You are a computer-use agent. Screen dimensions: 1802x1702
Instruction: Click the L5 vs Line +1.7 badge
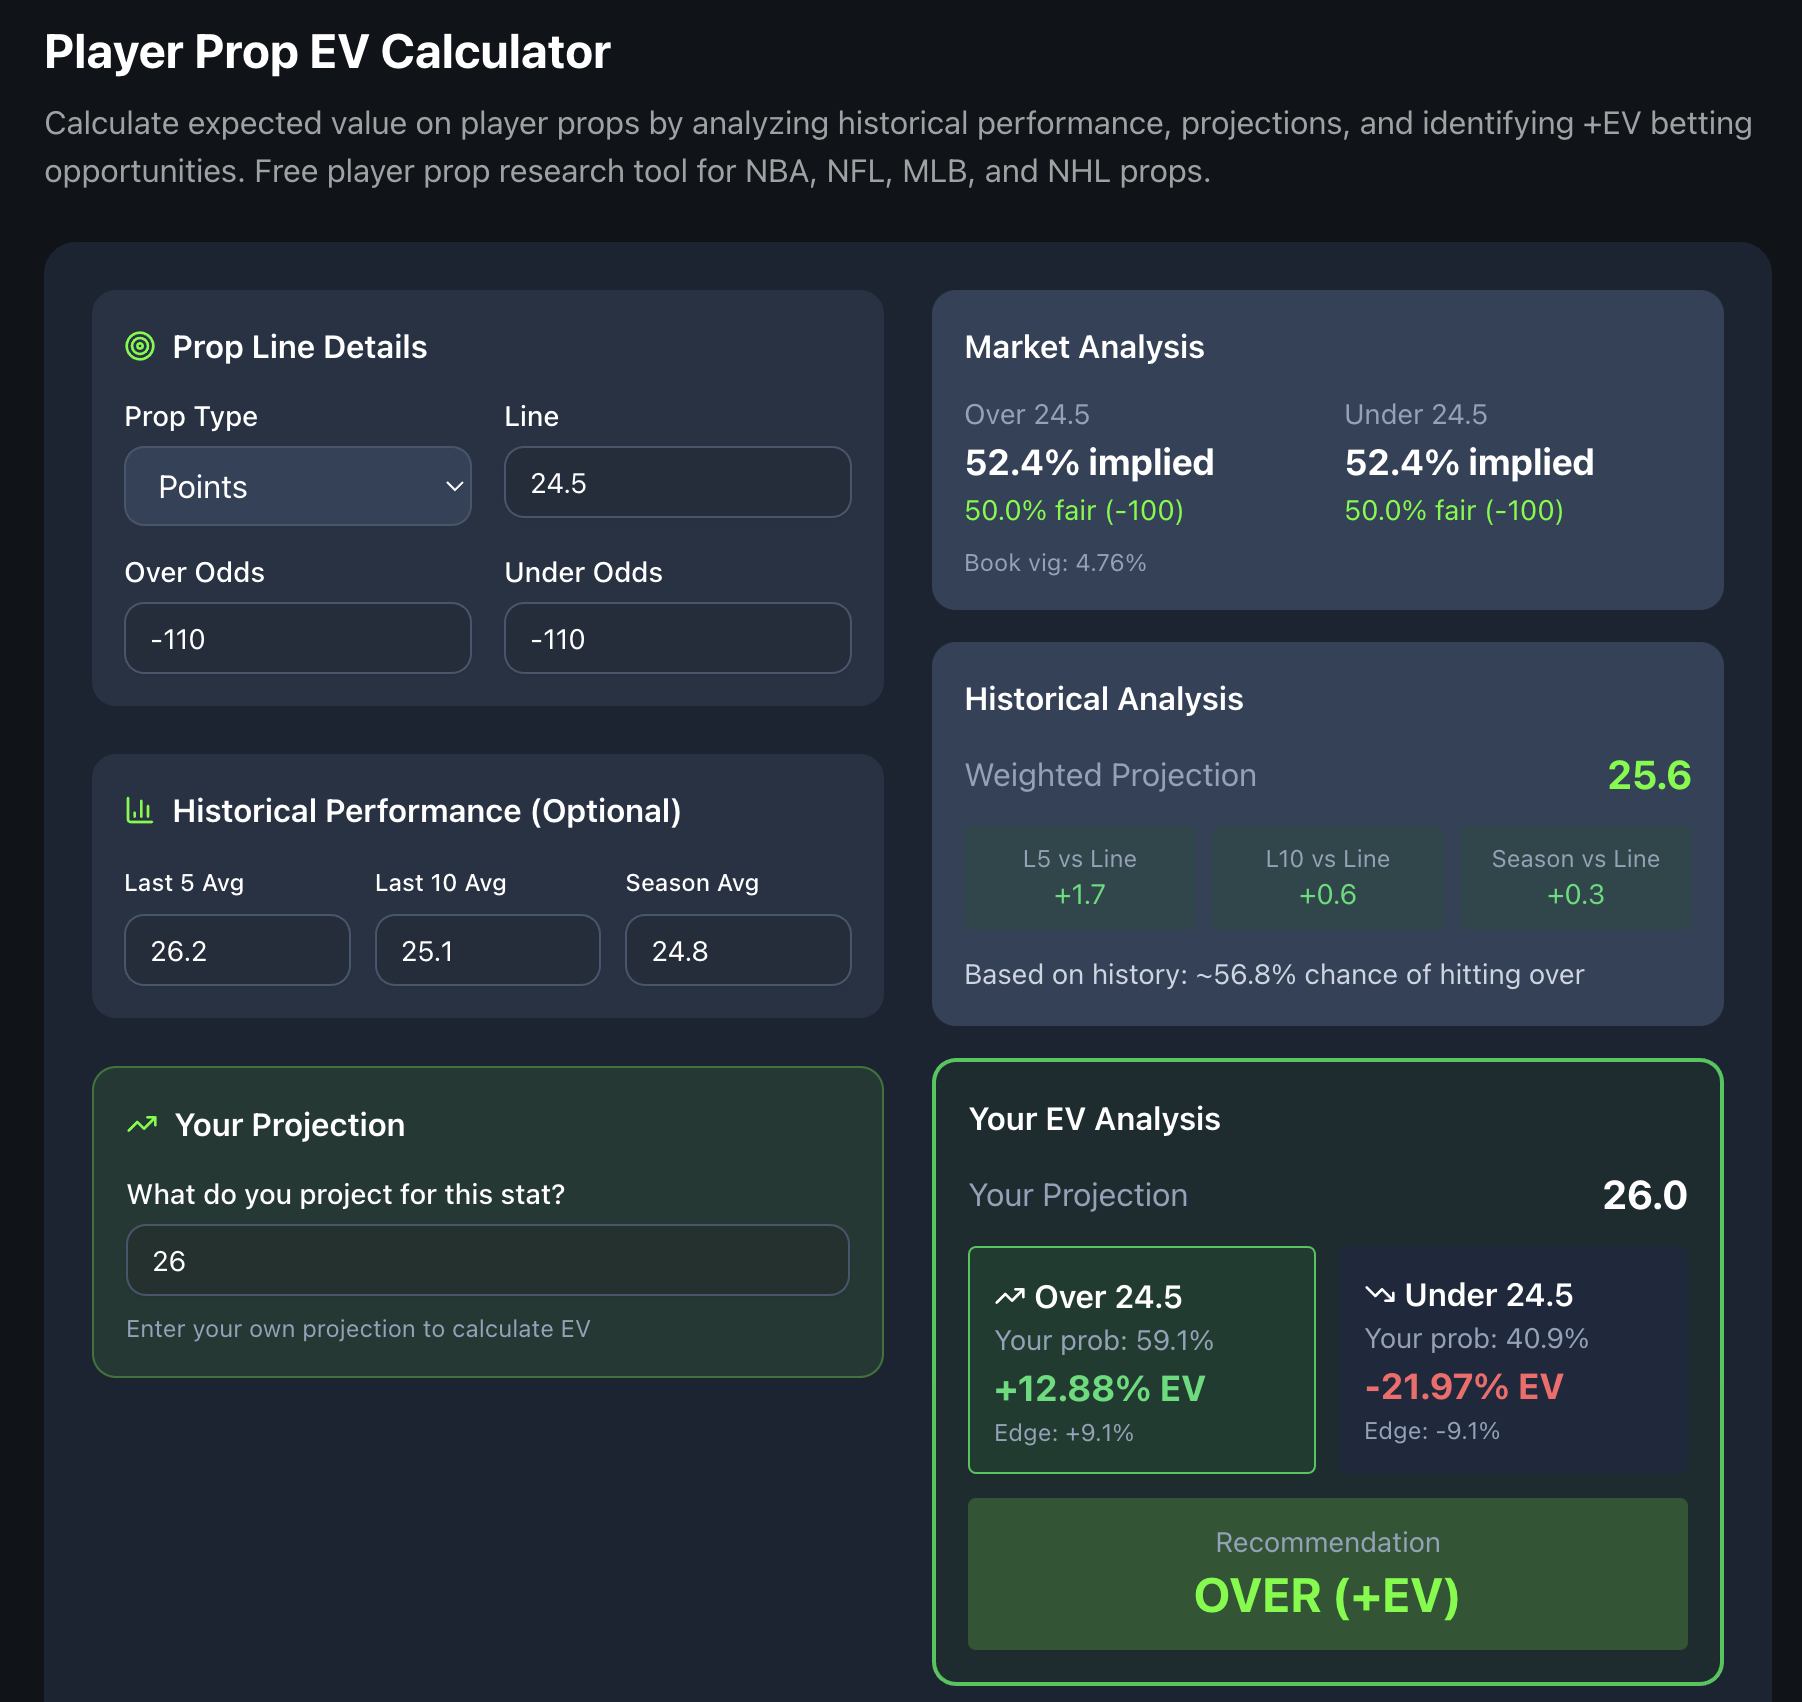pos(1078,877)
